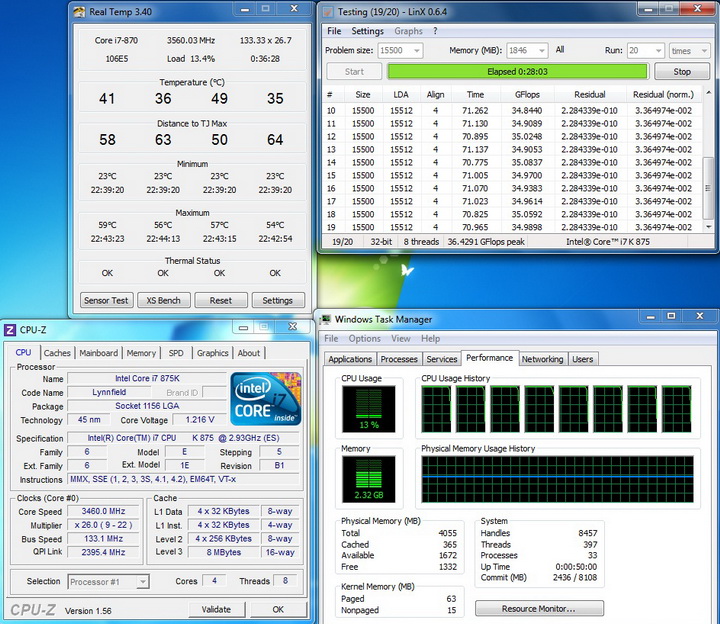The image size is (720, 624).
Task: Click the Start button in LinX
Action: pyautogui.click(x=354, y=72)
